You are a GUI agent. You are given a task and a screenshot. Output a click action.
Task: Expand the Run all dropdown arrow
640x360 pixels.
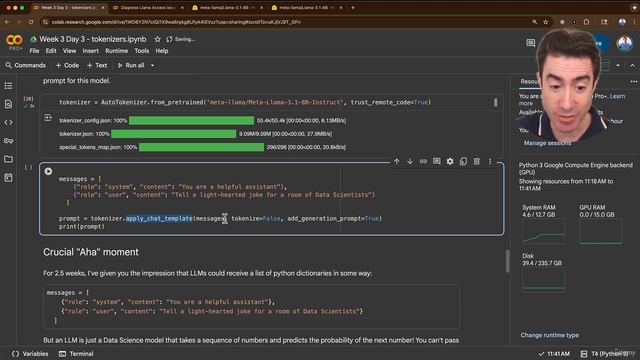(x=153, y=65)
